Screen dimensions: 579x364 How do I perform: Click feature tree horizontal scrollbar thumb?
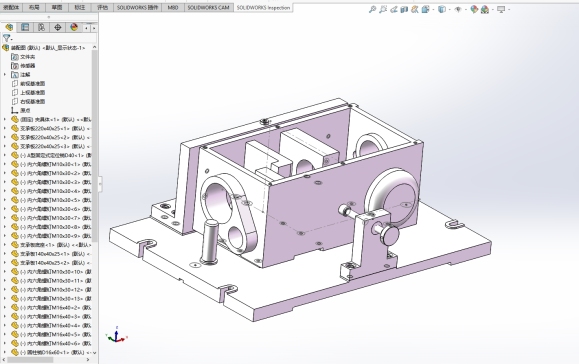pyautogui.click(x=30, y=360)
